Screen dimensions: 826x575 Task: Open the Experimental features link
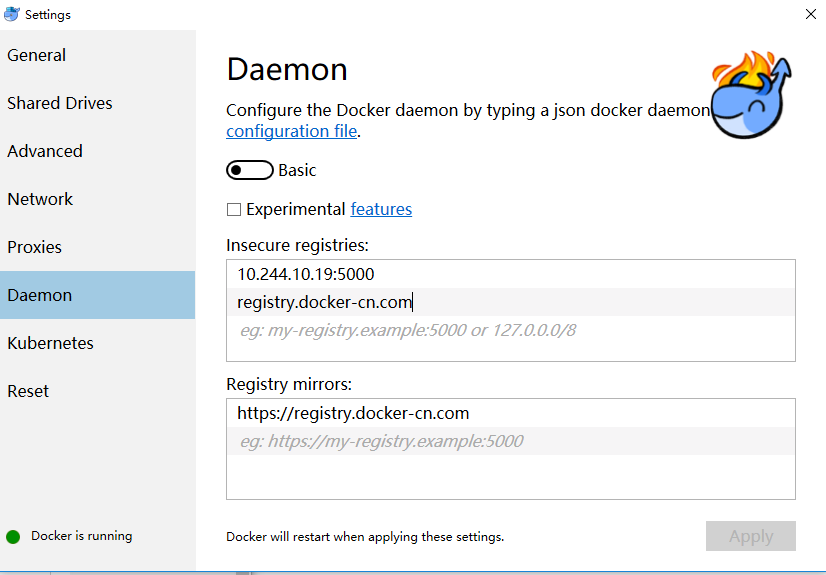[x=381, y=209]
